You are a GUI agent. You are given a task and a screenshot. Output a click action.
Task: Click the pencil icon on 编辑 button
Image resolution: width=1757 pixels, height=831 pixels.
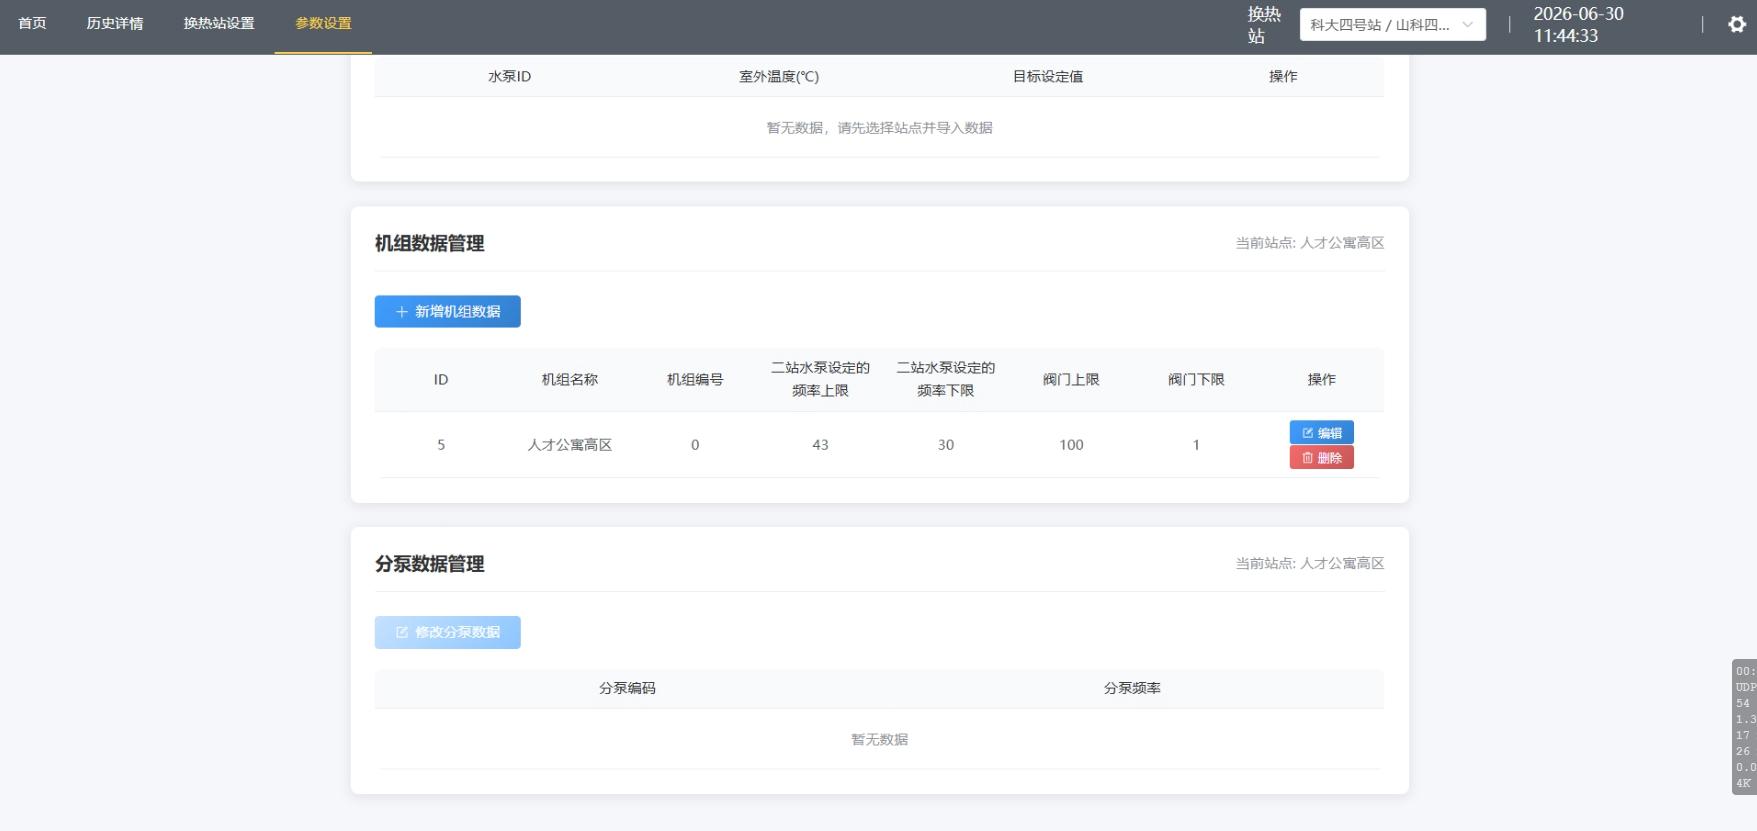[1308, 433]
